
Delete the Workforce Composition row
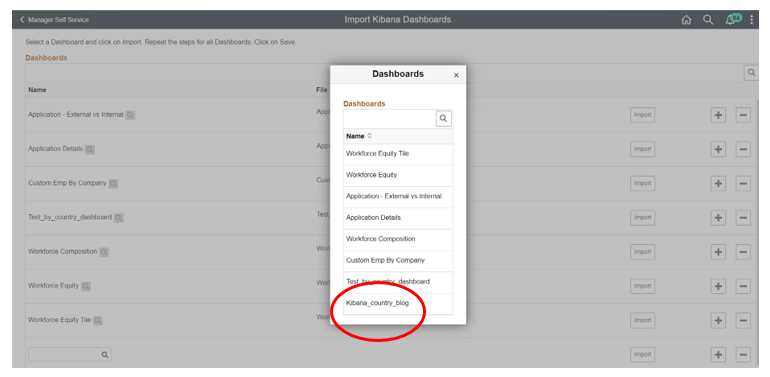pos(743,252)
